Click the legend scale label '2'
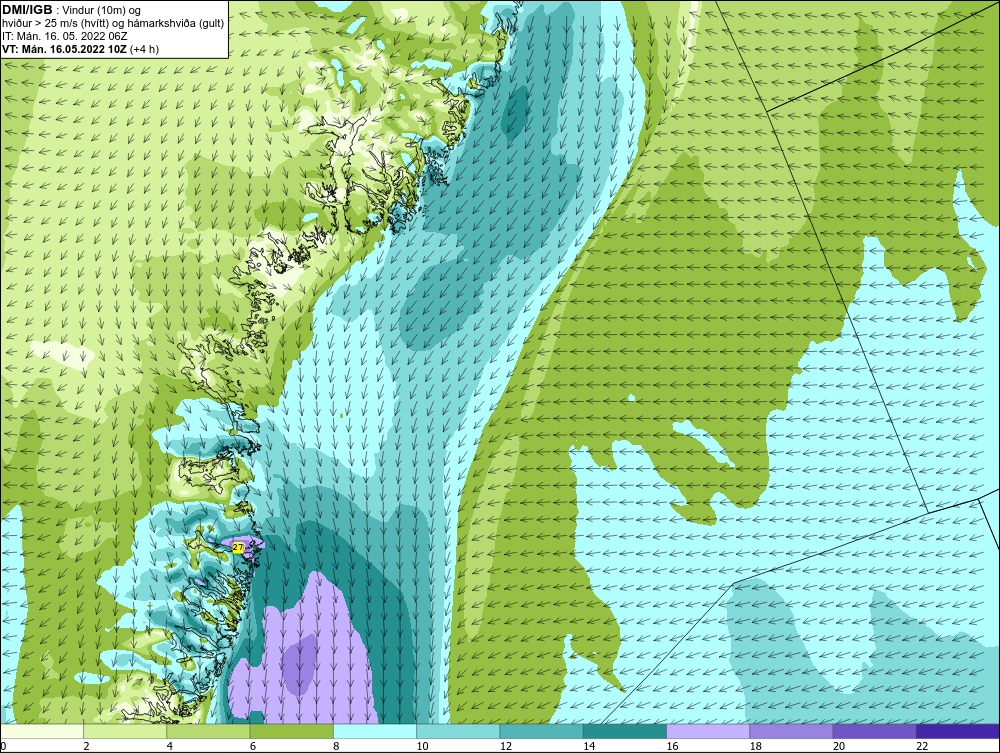Viewport: 1000px width, 753px height. tap(86, 747)
